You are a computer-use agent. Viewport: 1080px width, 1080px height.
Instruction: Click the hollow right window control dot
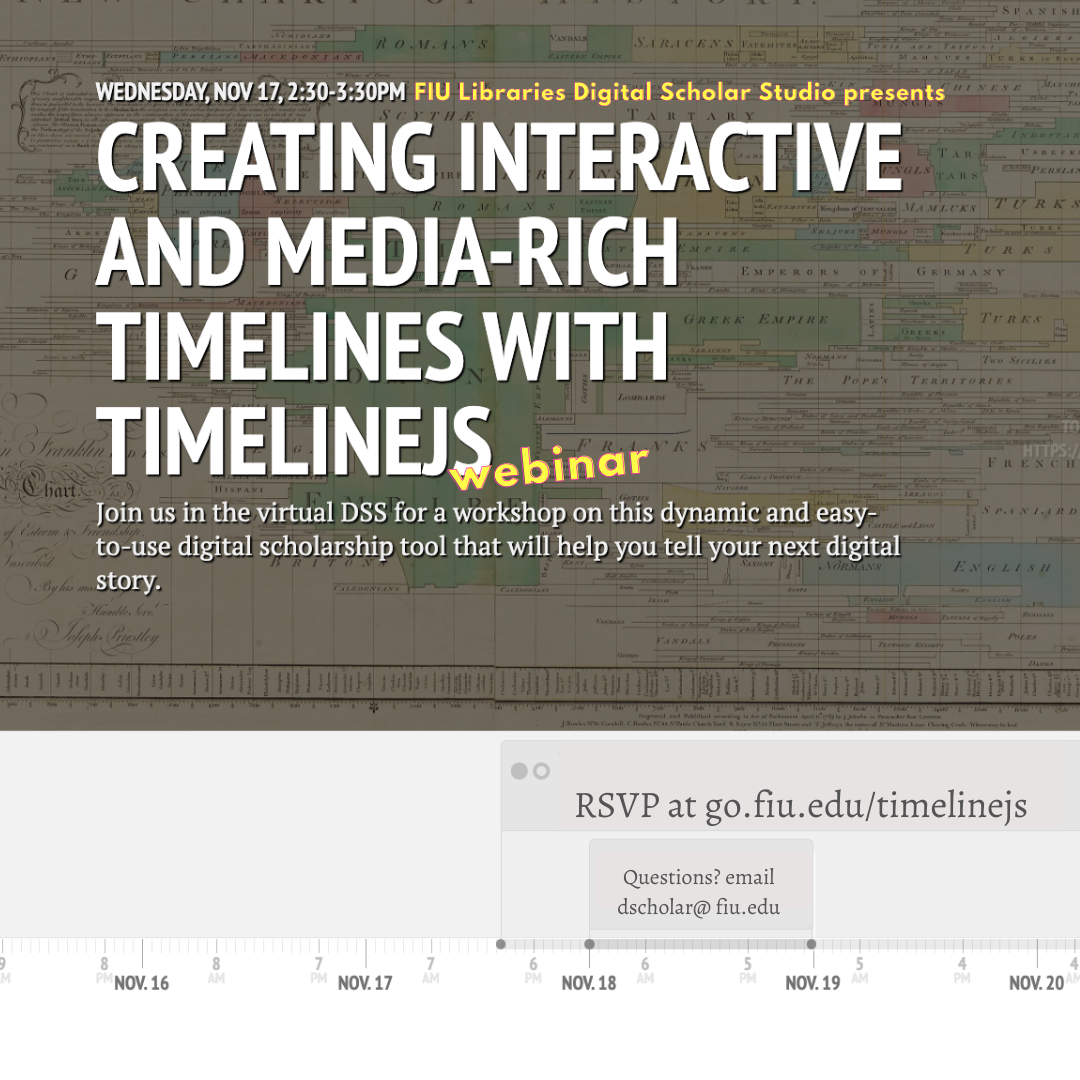tap(543, 771)
